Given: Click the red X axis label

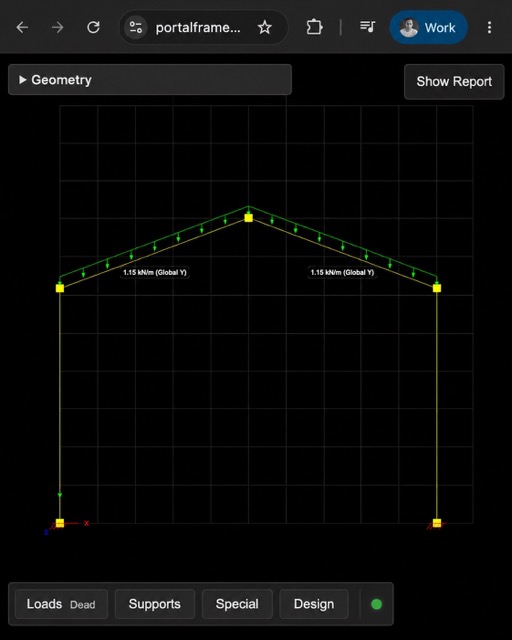Looking at the screenshot, I should 87,523.
